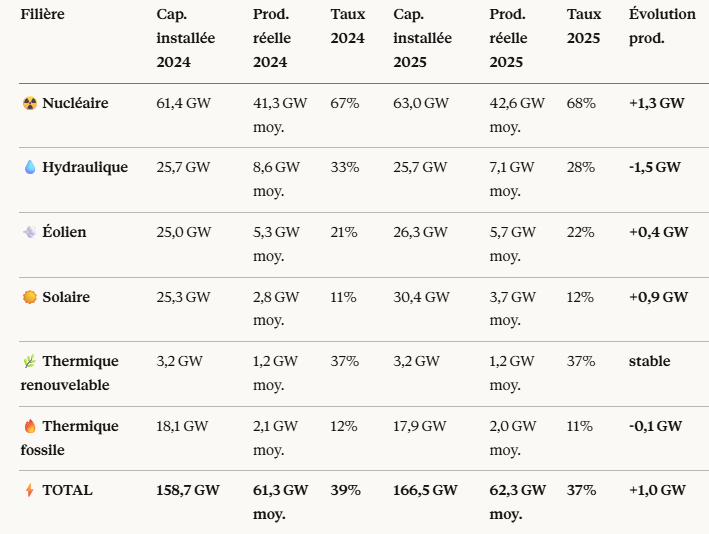Click the radioactive icon beside Nucléaire
The height and width of the screenshot is (534, 709).
[29, 103]
